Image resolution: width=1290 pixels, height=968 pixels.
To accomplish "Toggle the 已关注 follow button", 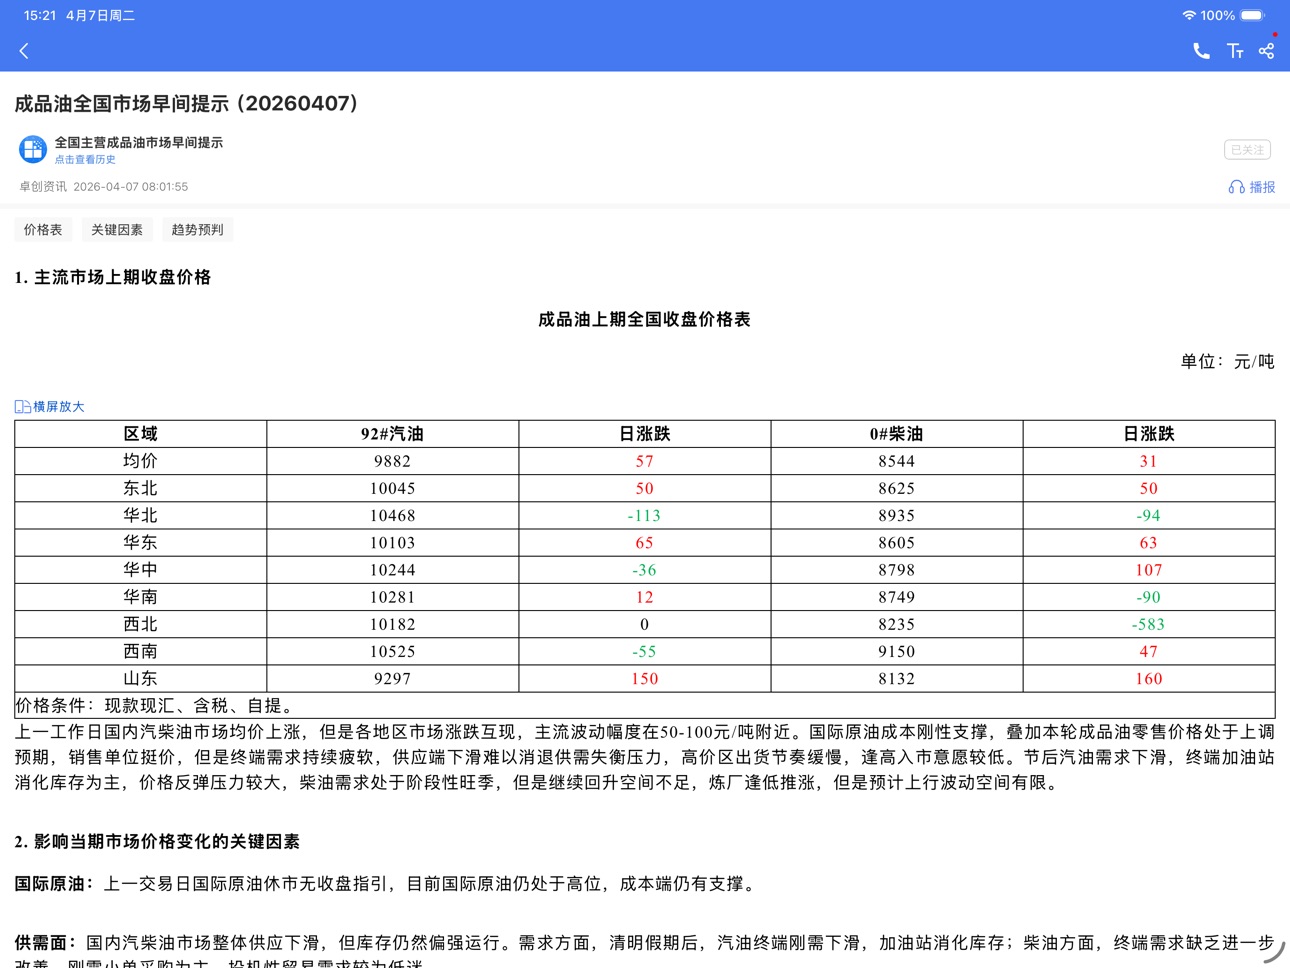I will (1247, 150).
